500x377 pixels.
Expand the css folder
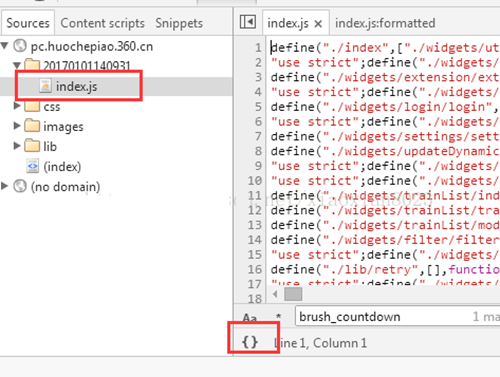pos(17,106)
